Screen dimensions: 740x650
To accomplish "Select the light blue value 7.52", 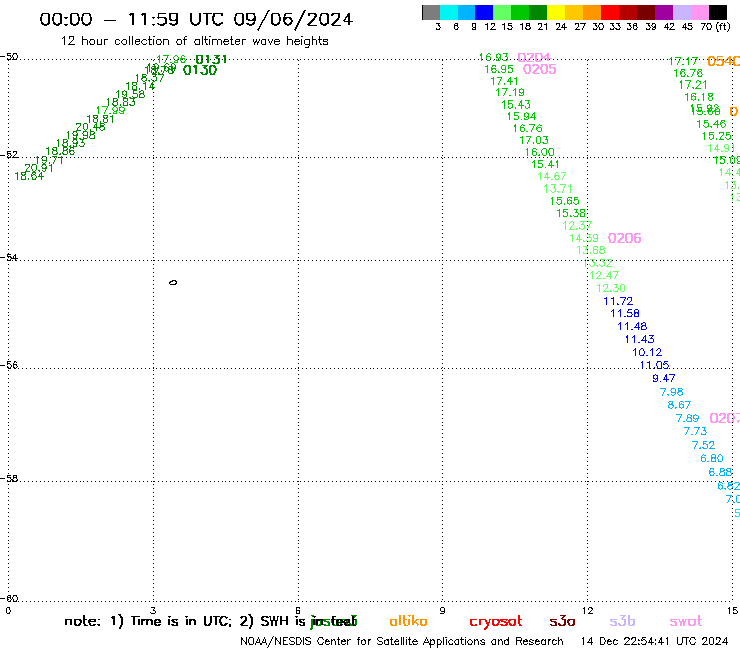I will 703,445.
